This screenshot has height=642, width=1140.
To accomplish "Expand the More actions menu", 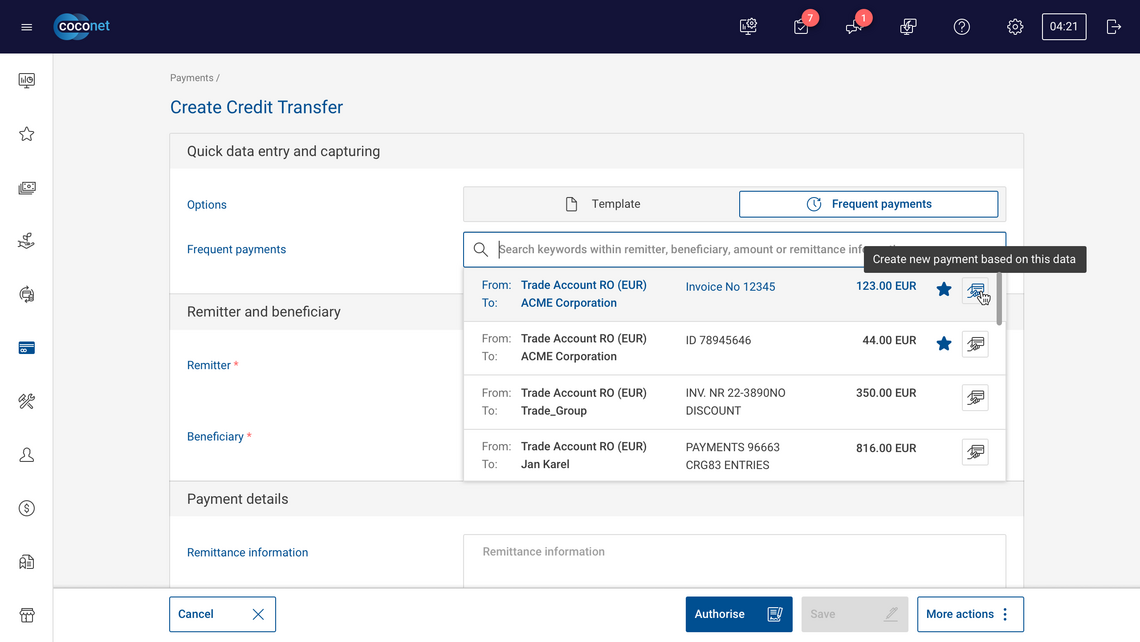I will point(969,614).
